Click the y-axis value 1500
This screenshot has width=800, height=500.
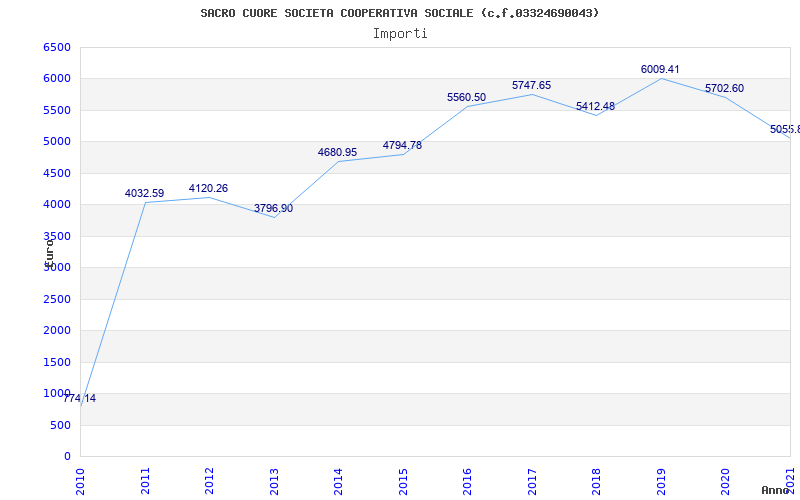(57, 362)
